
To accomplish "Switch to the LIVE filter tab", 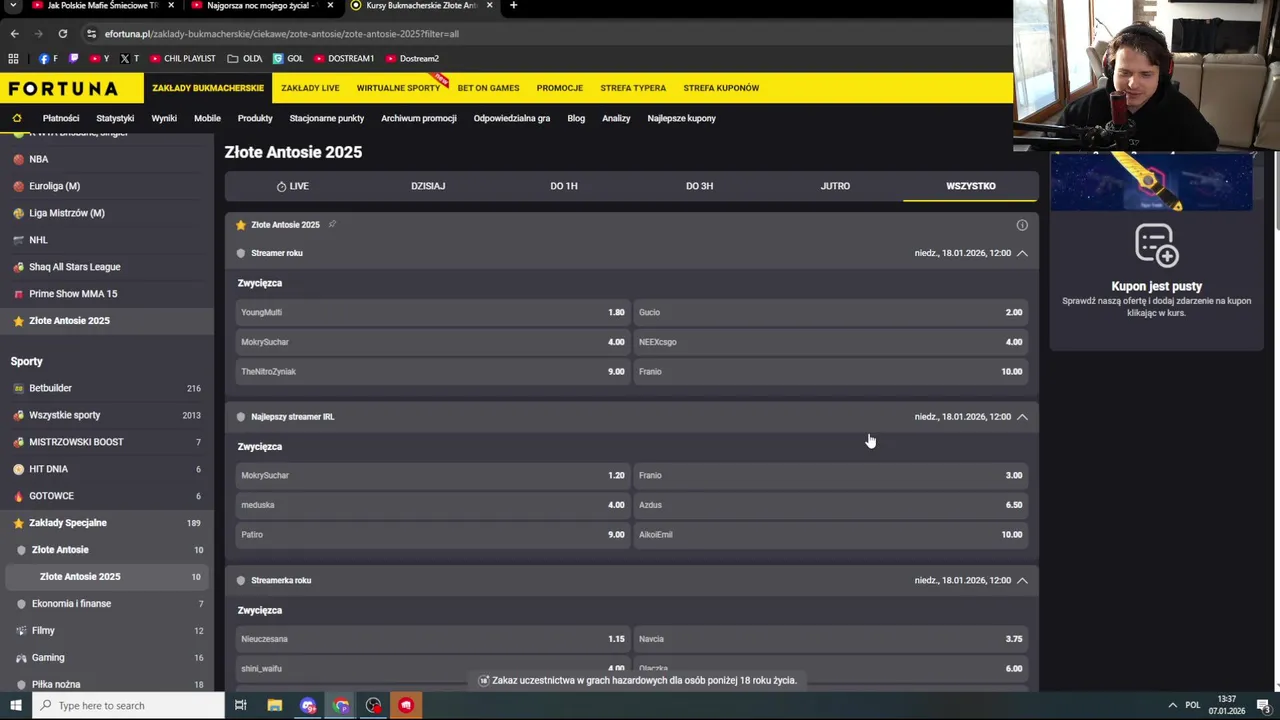I will 292,186.
